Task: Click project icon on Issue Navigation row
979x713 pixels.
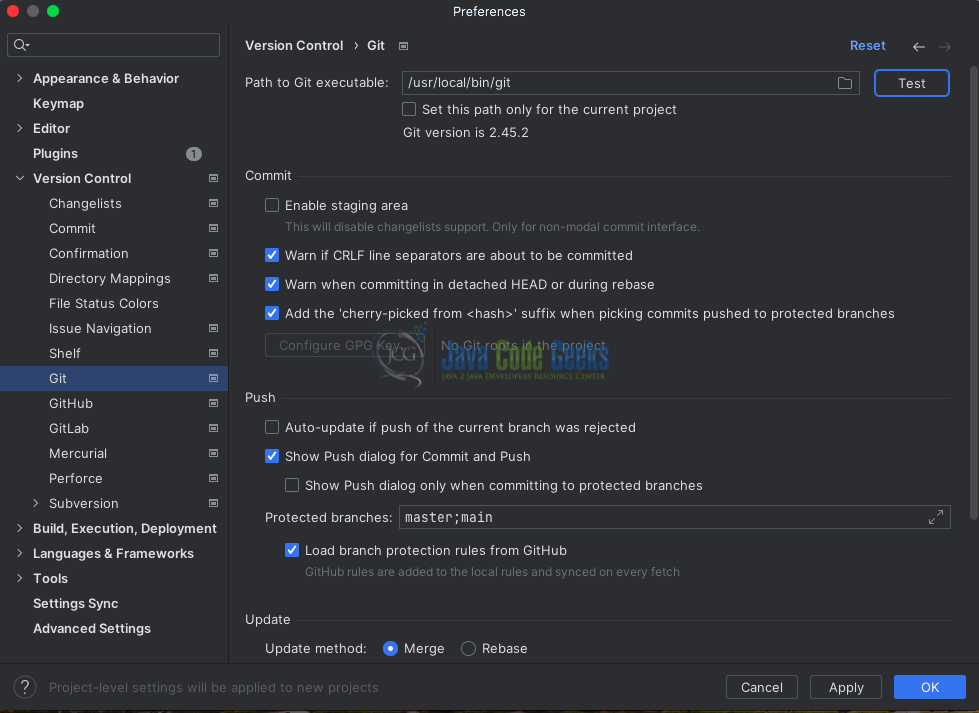Action: pos(214,328)
